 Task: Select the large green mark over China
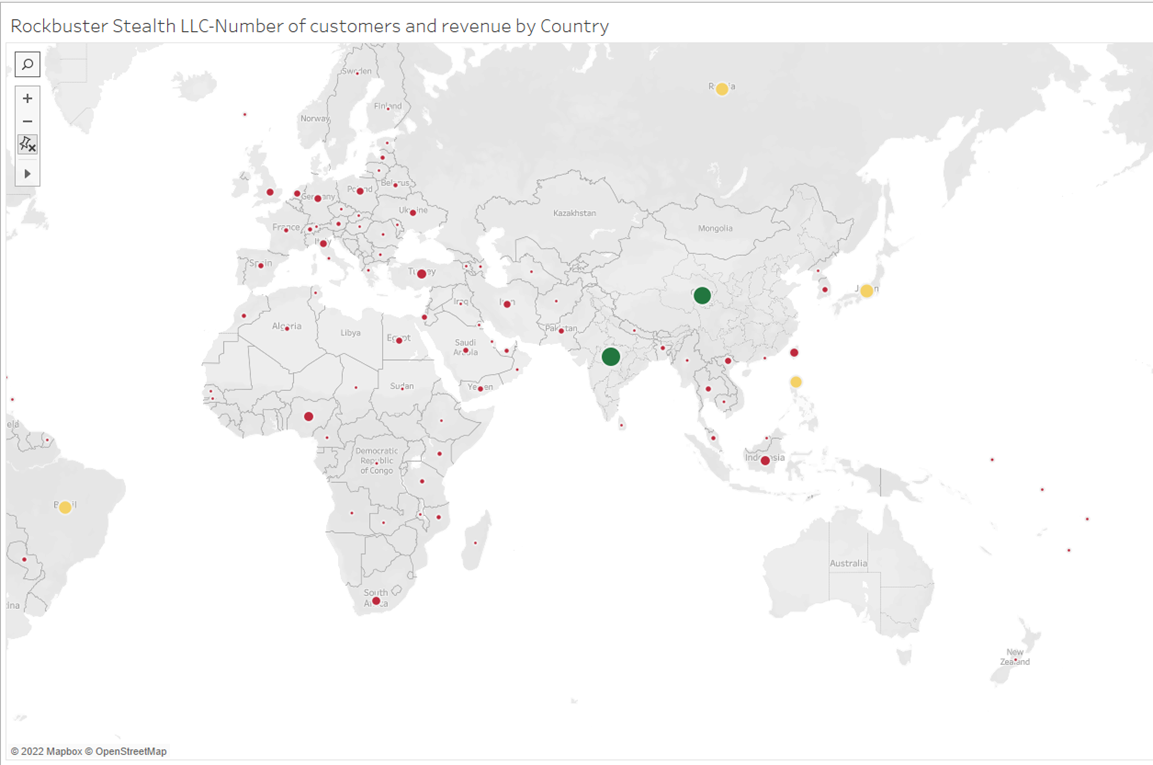coord(700,295)
